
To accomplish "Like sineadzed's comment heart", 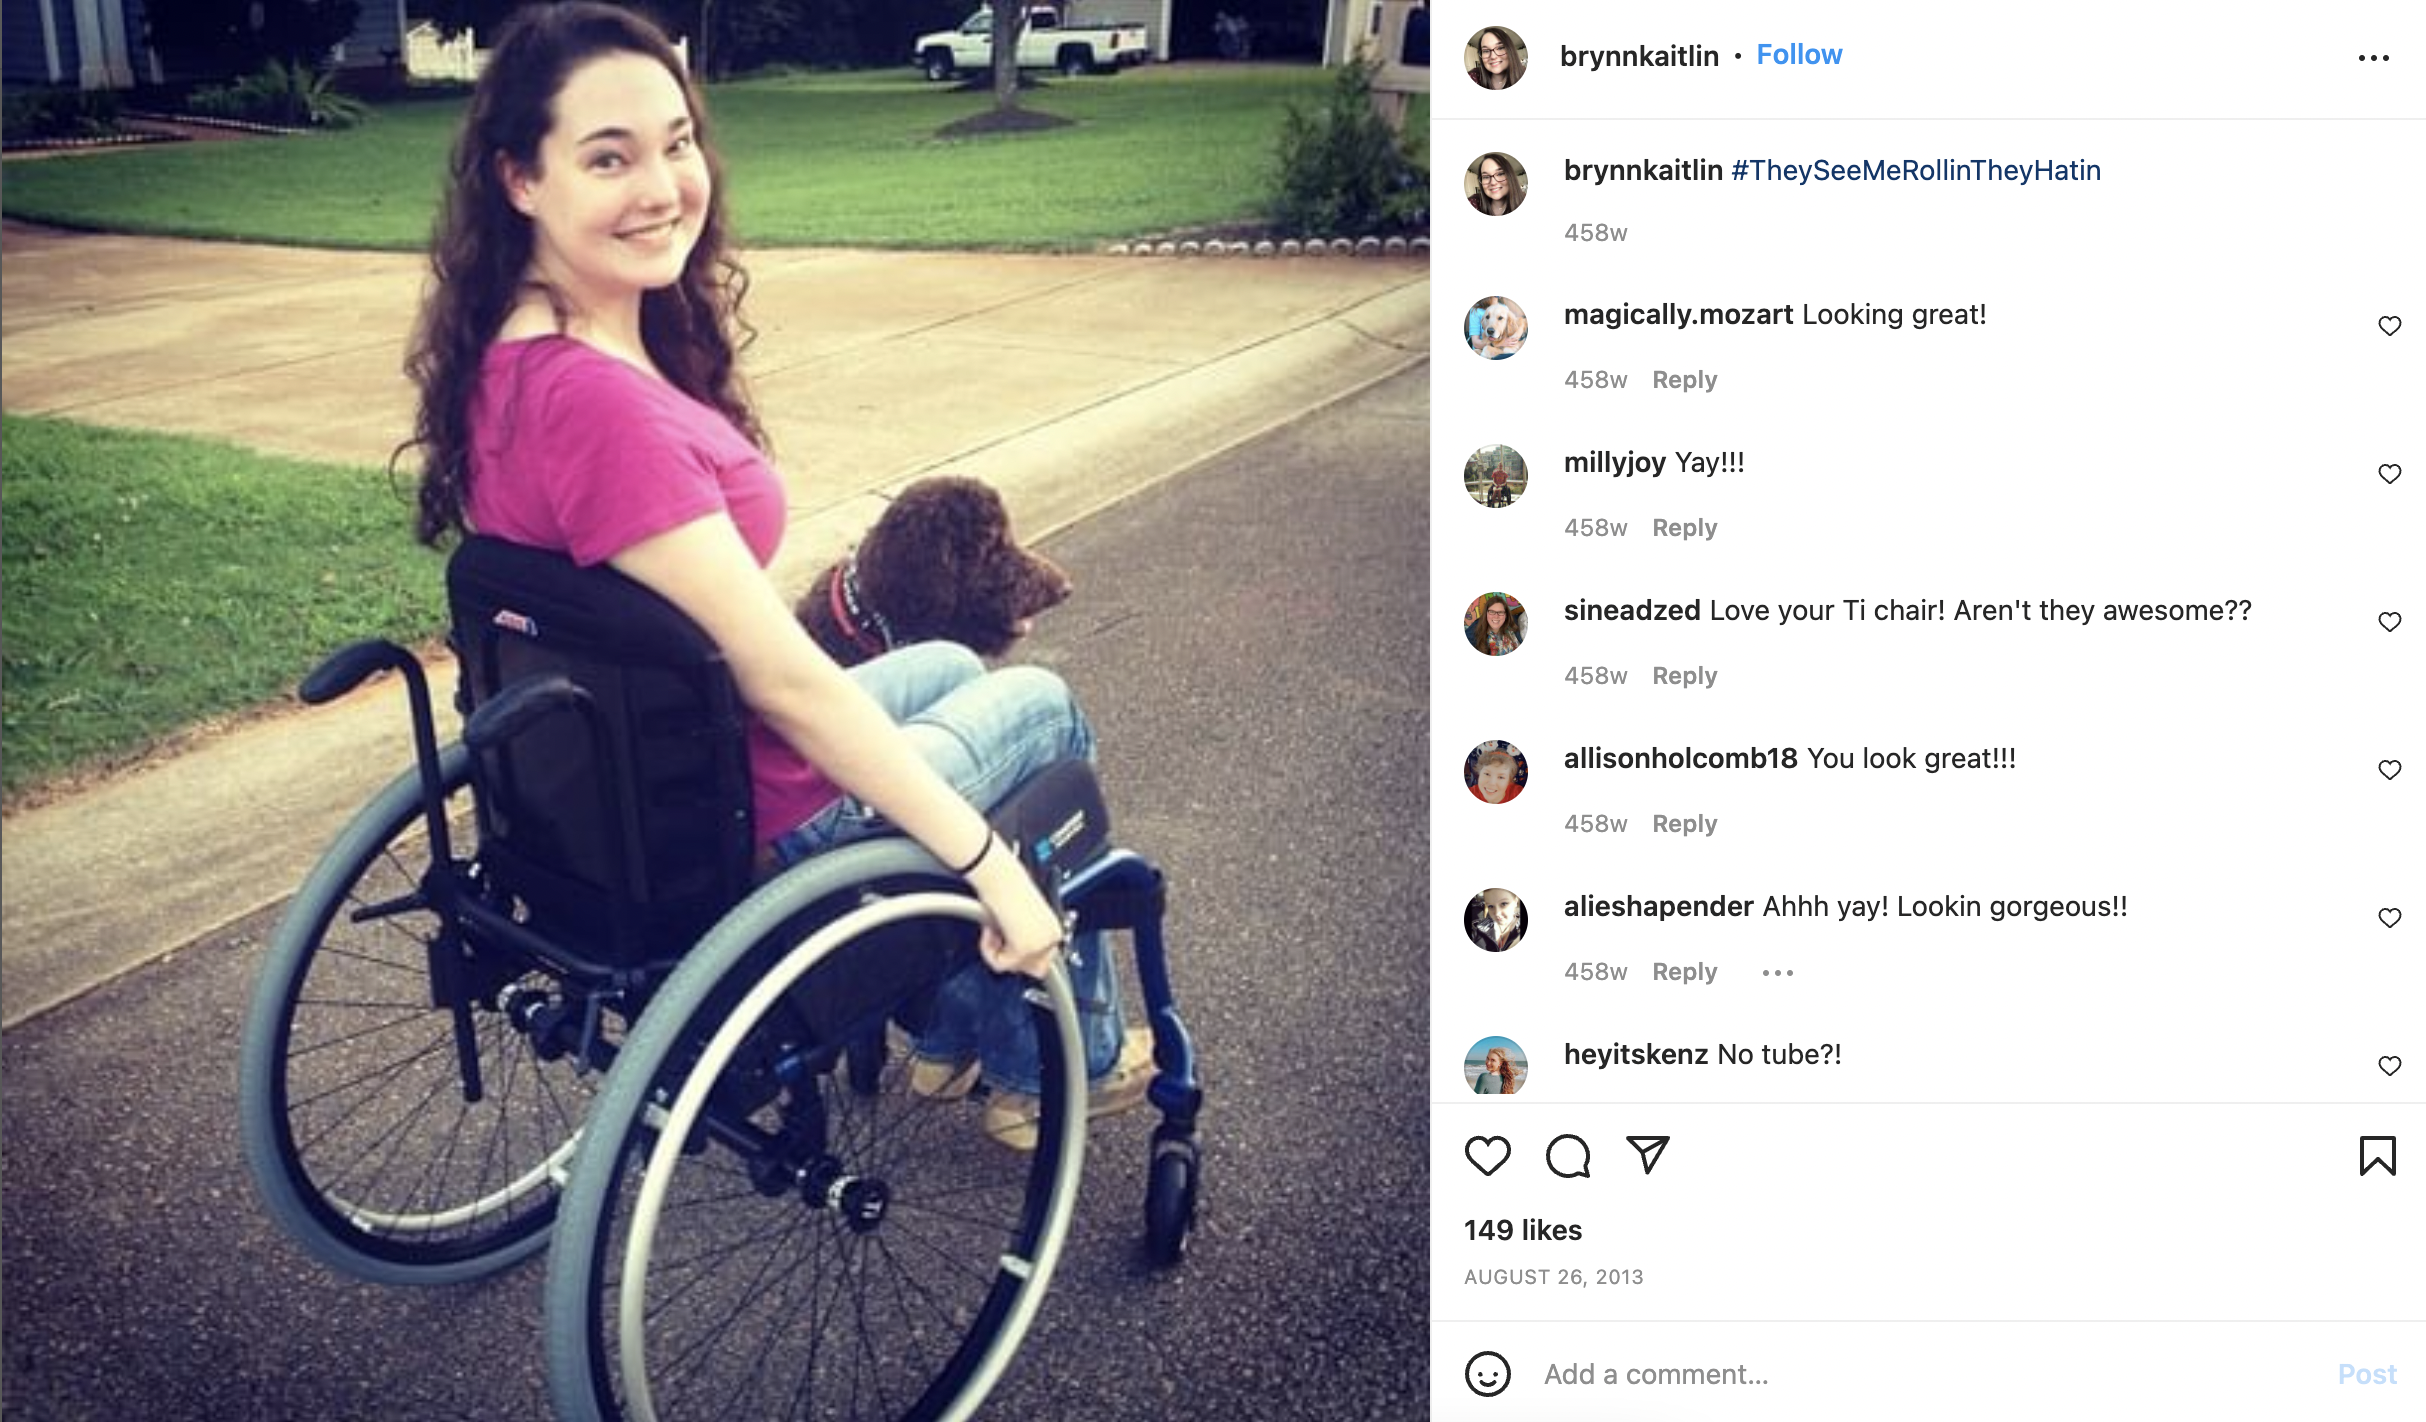I will click(x=2389, y=622).
